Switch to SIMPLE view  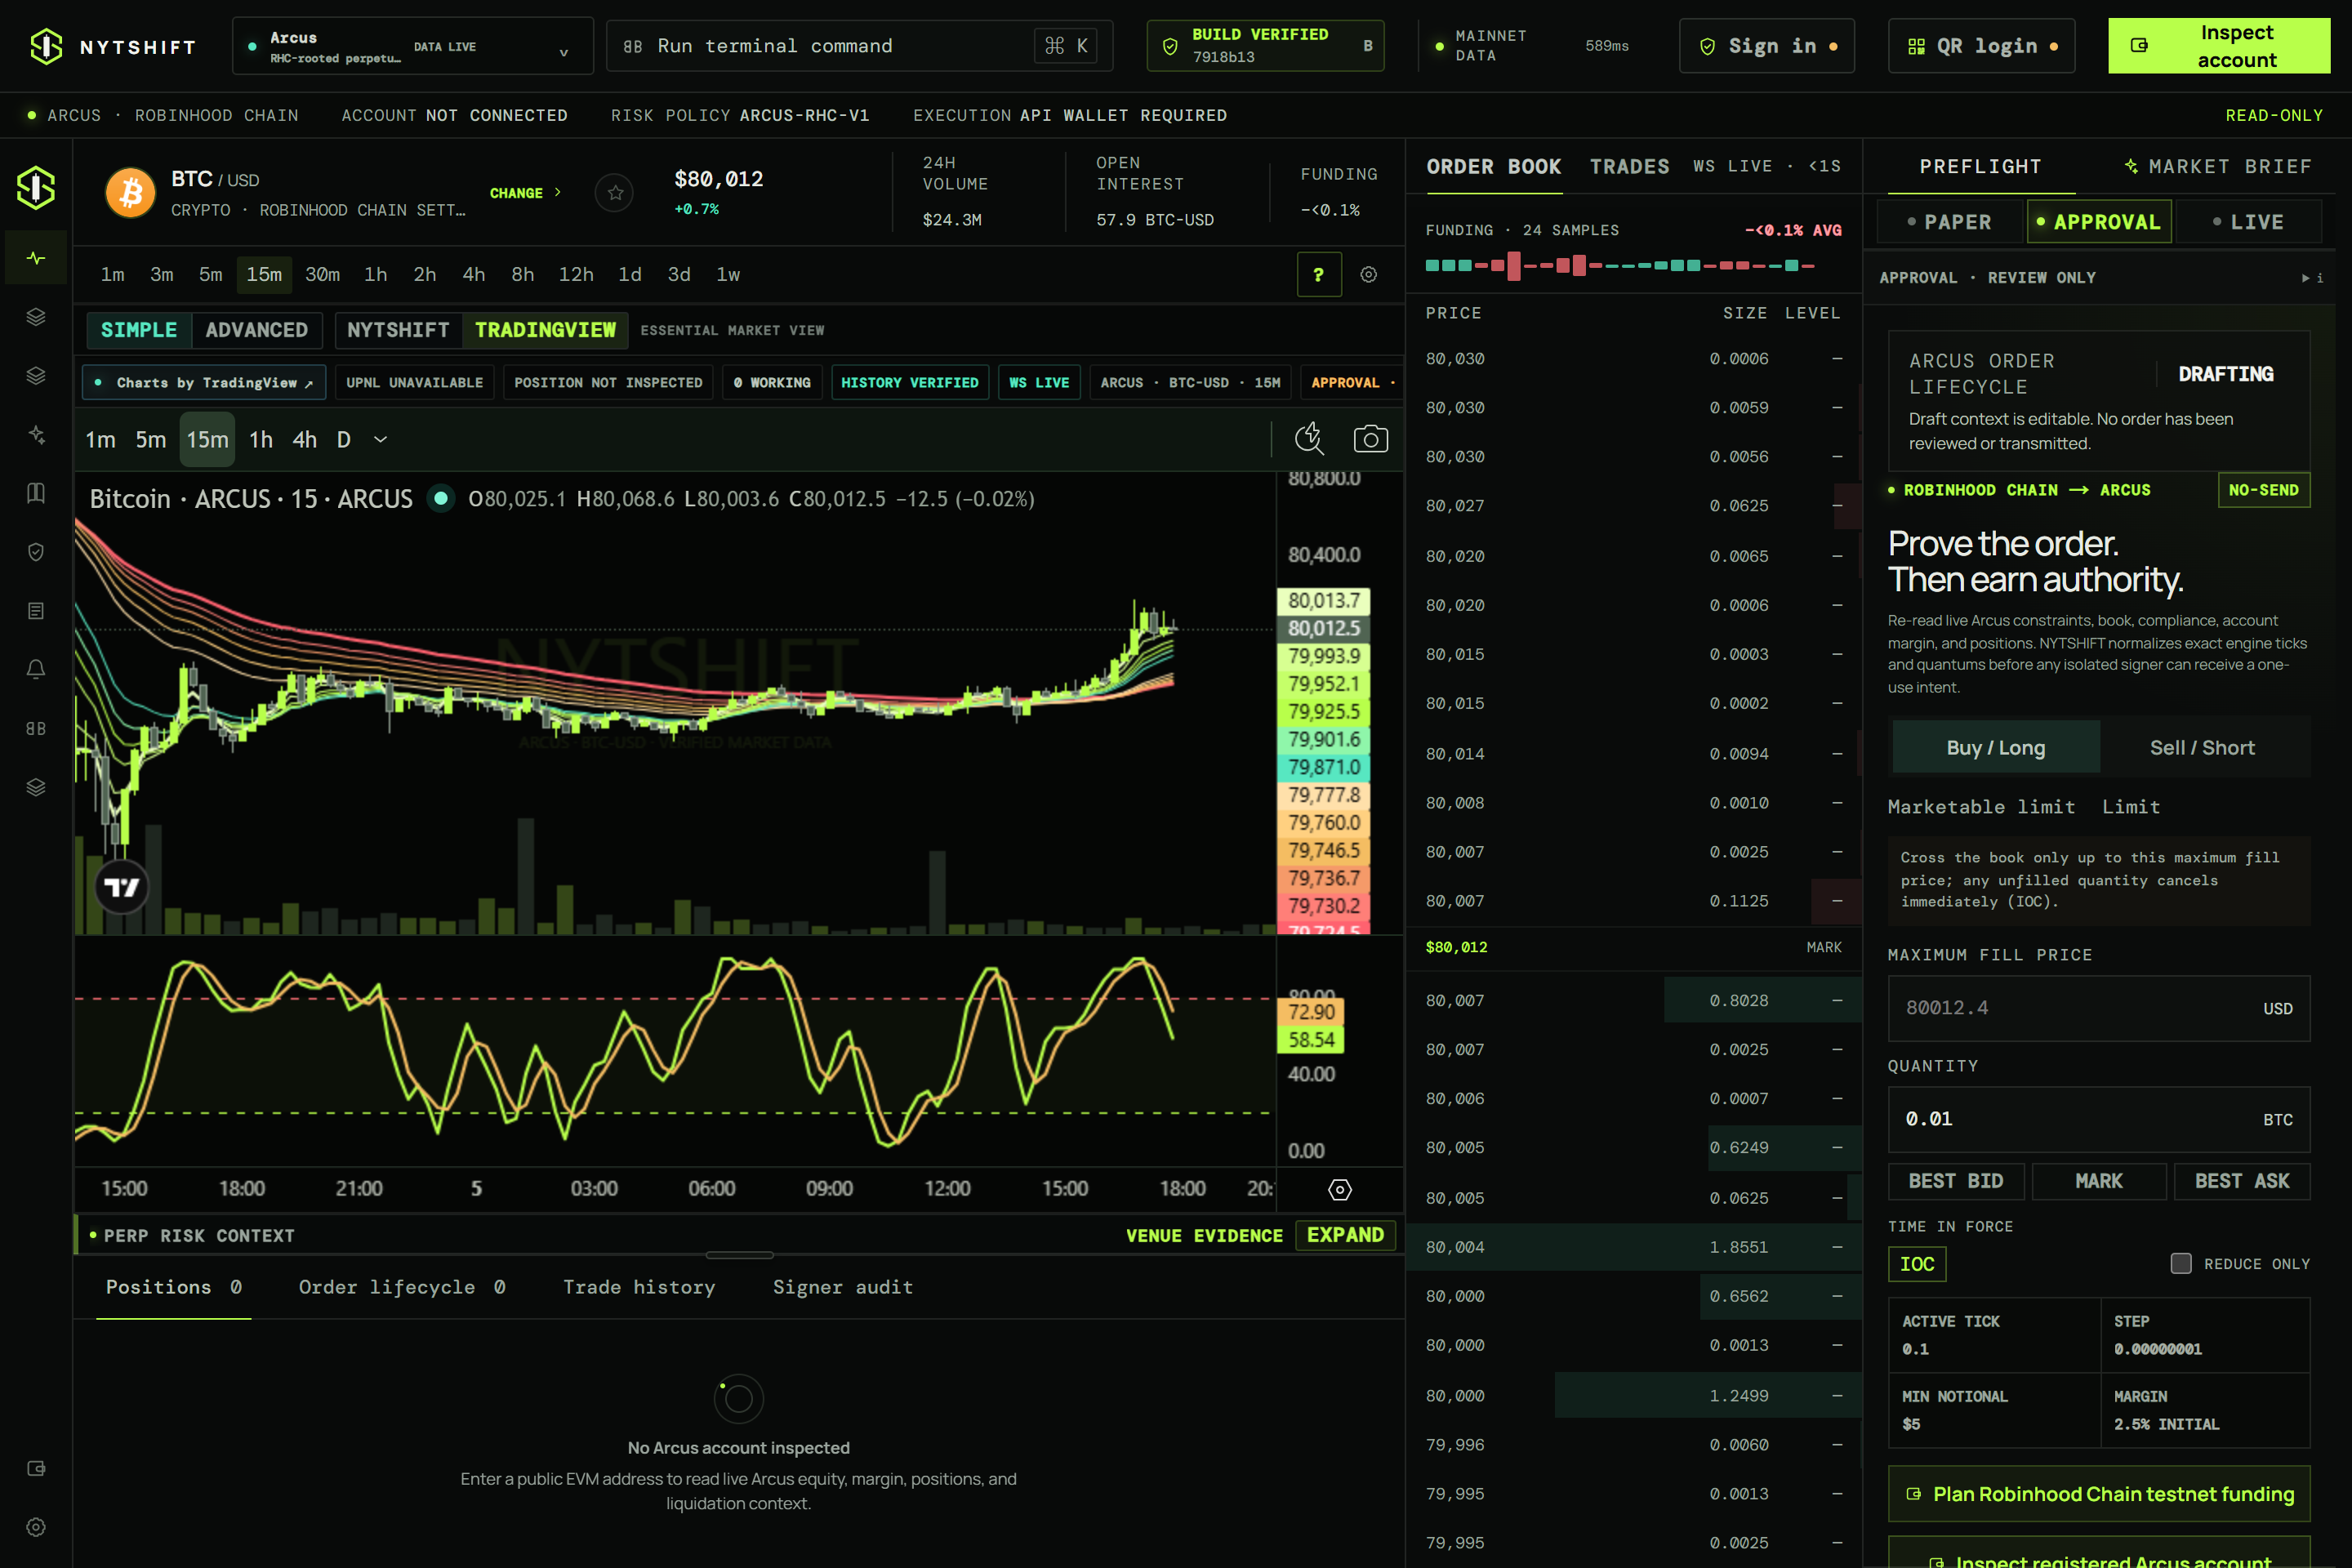pyautogui.click(x=139, y=330)
